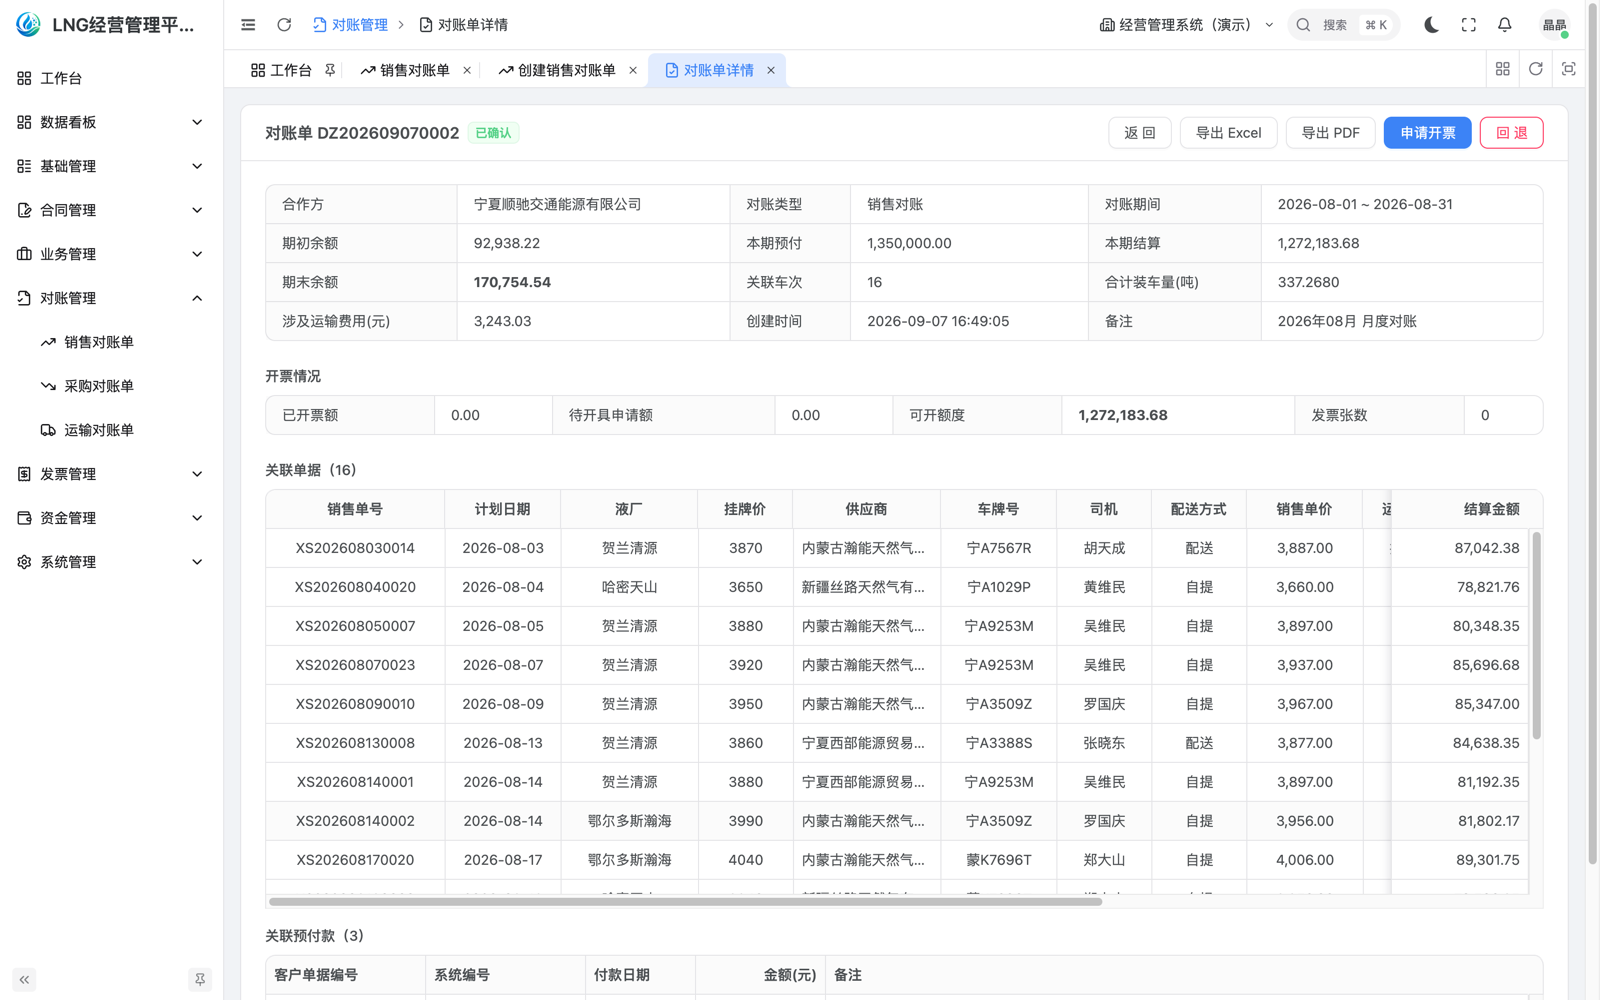The height and width of the screenshot is (1000, 1600).
Task: Pin the 工作台 tab
Action: tap(330, 70)
